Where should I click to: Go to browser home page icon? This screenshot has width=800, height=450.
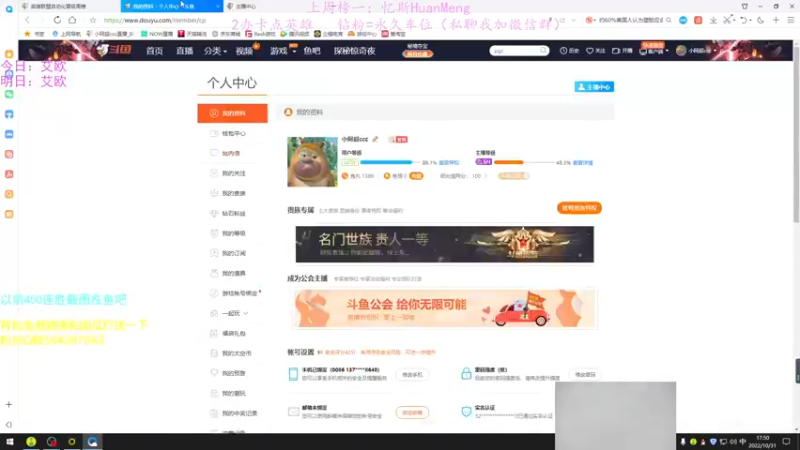72,20
